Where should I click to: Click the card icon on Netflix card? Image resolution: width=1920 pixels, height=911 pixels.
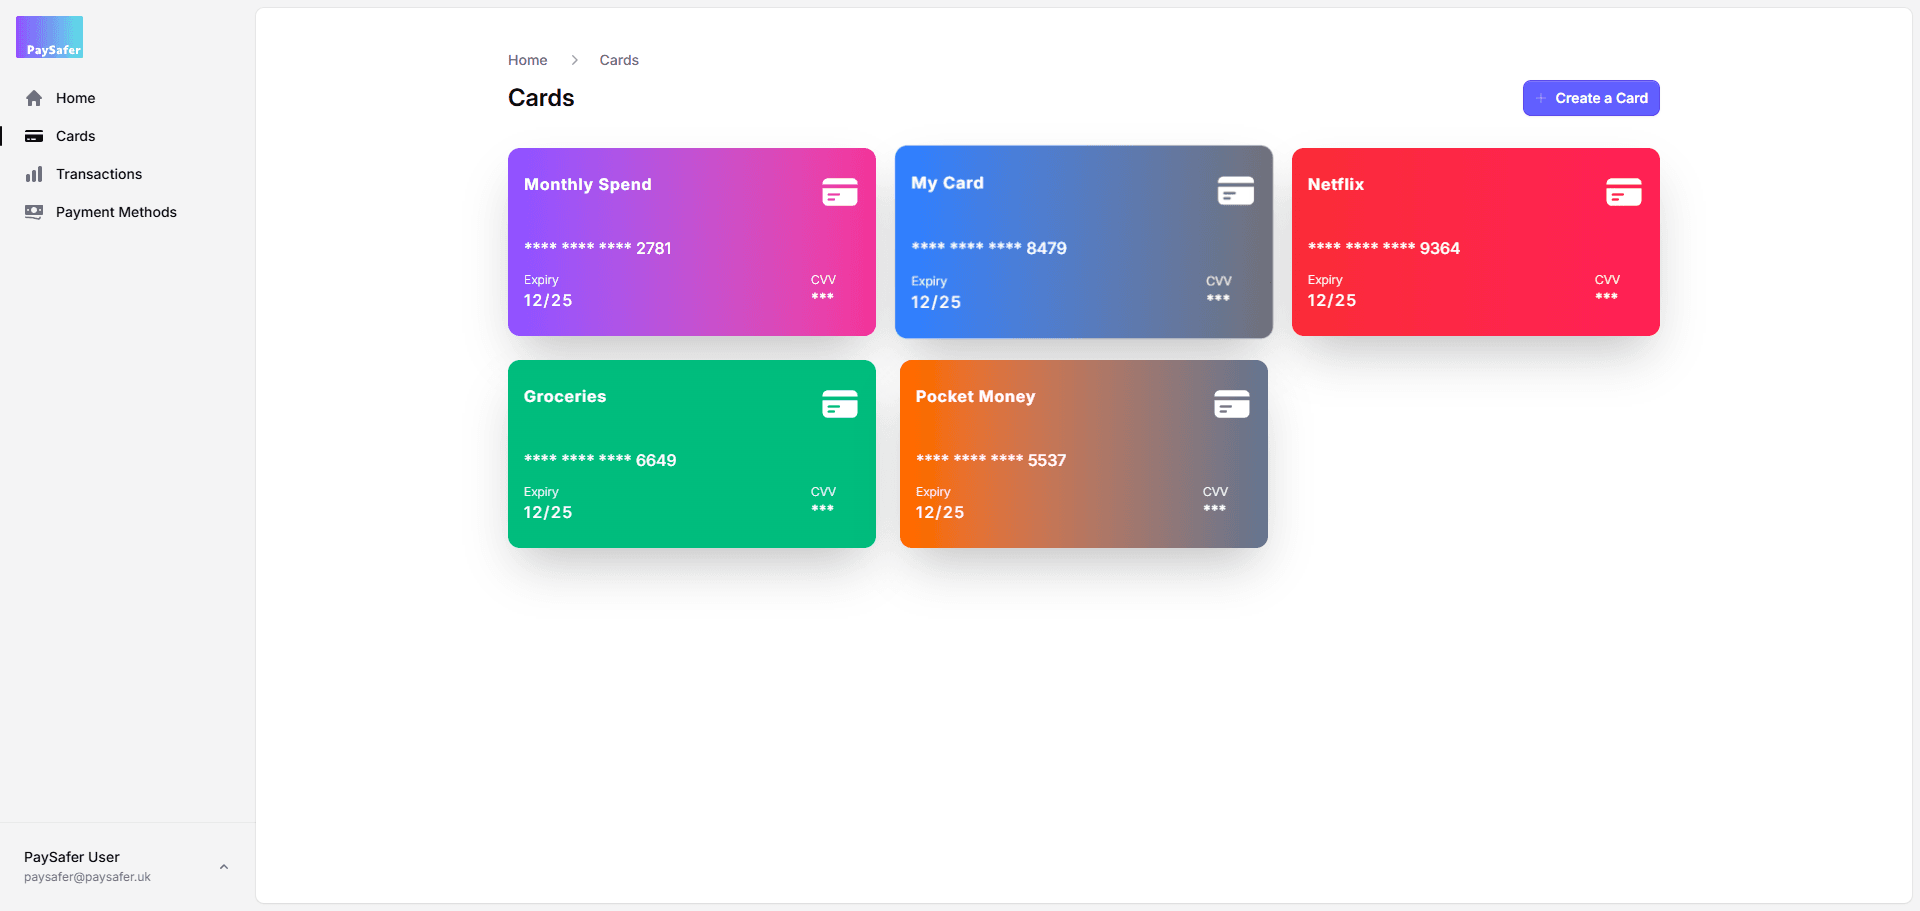tap(1623, 191)
